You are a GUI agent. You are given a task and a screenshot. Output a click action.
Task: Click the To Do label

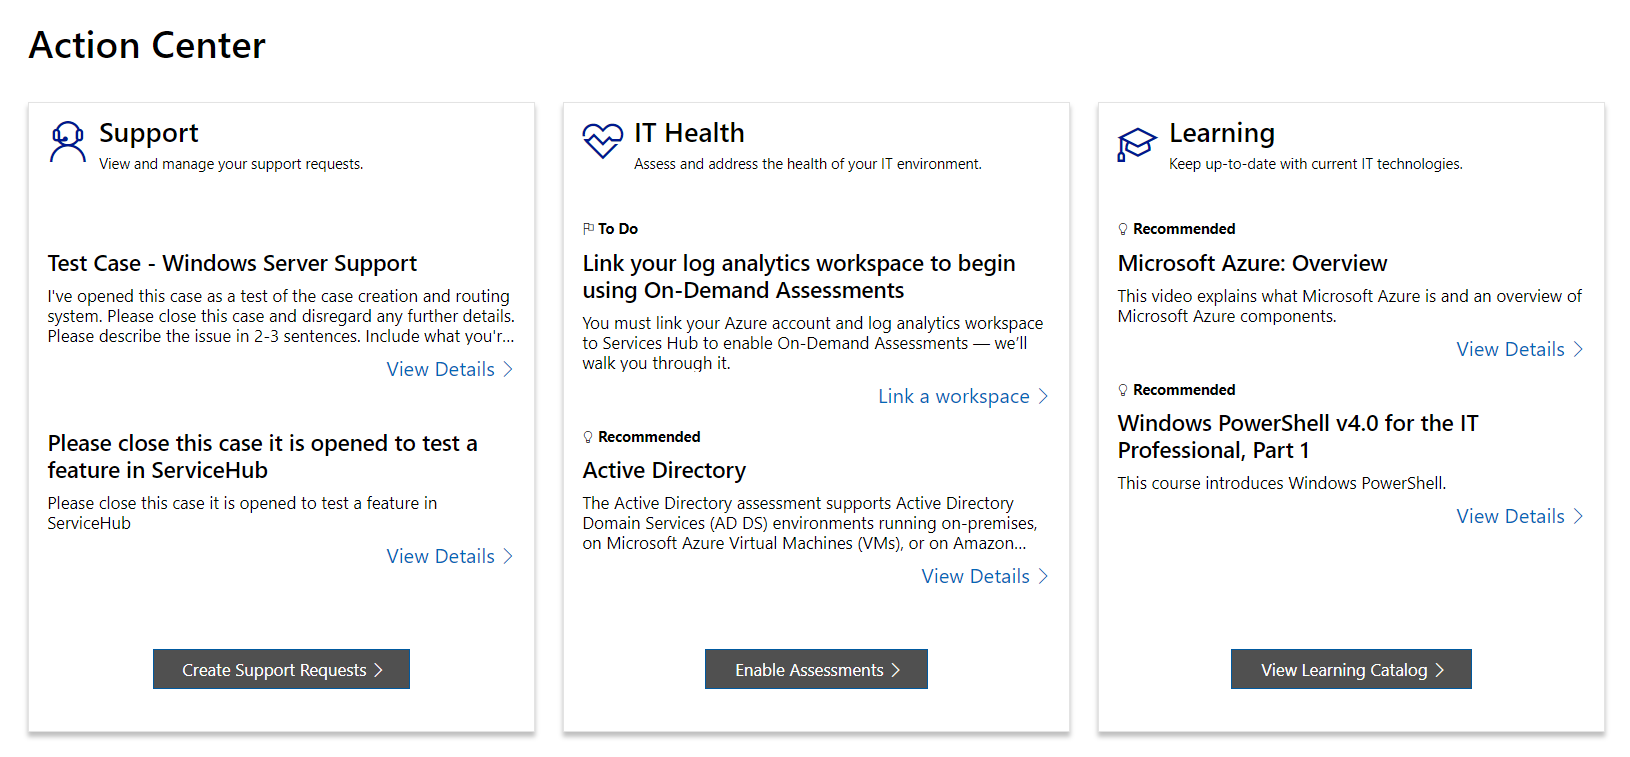click(x=618, y=229)
